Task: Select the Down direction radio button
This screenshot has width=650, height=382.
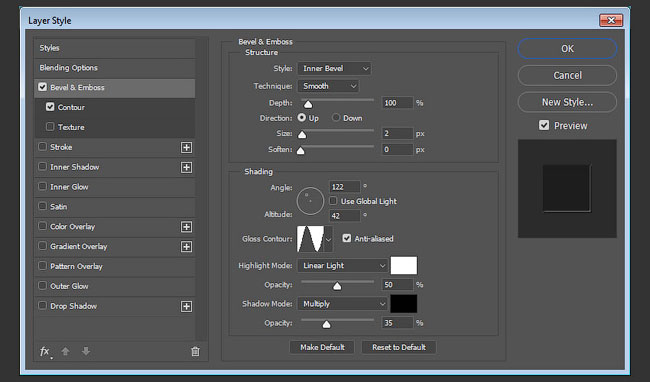Action: (x=336, y=118)
